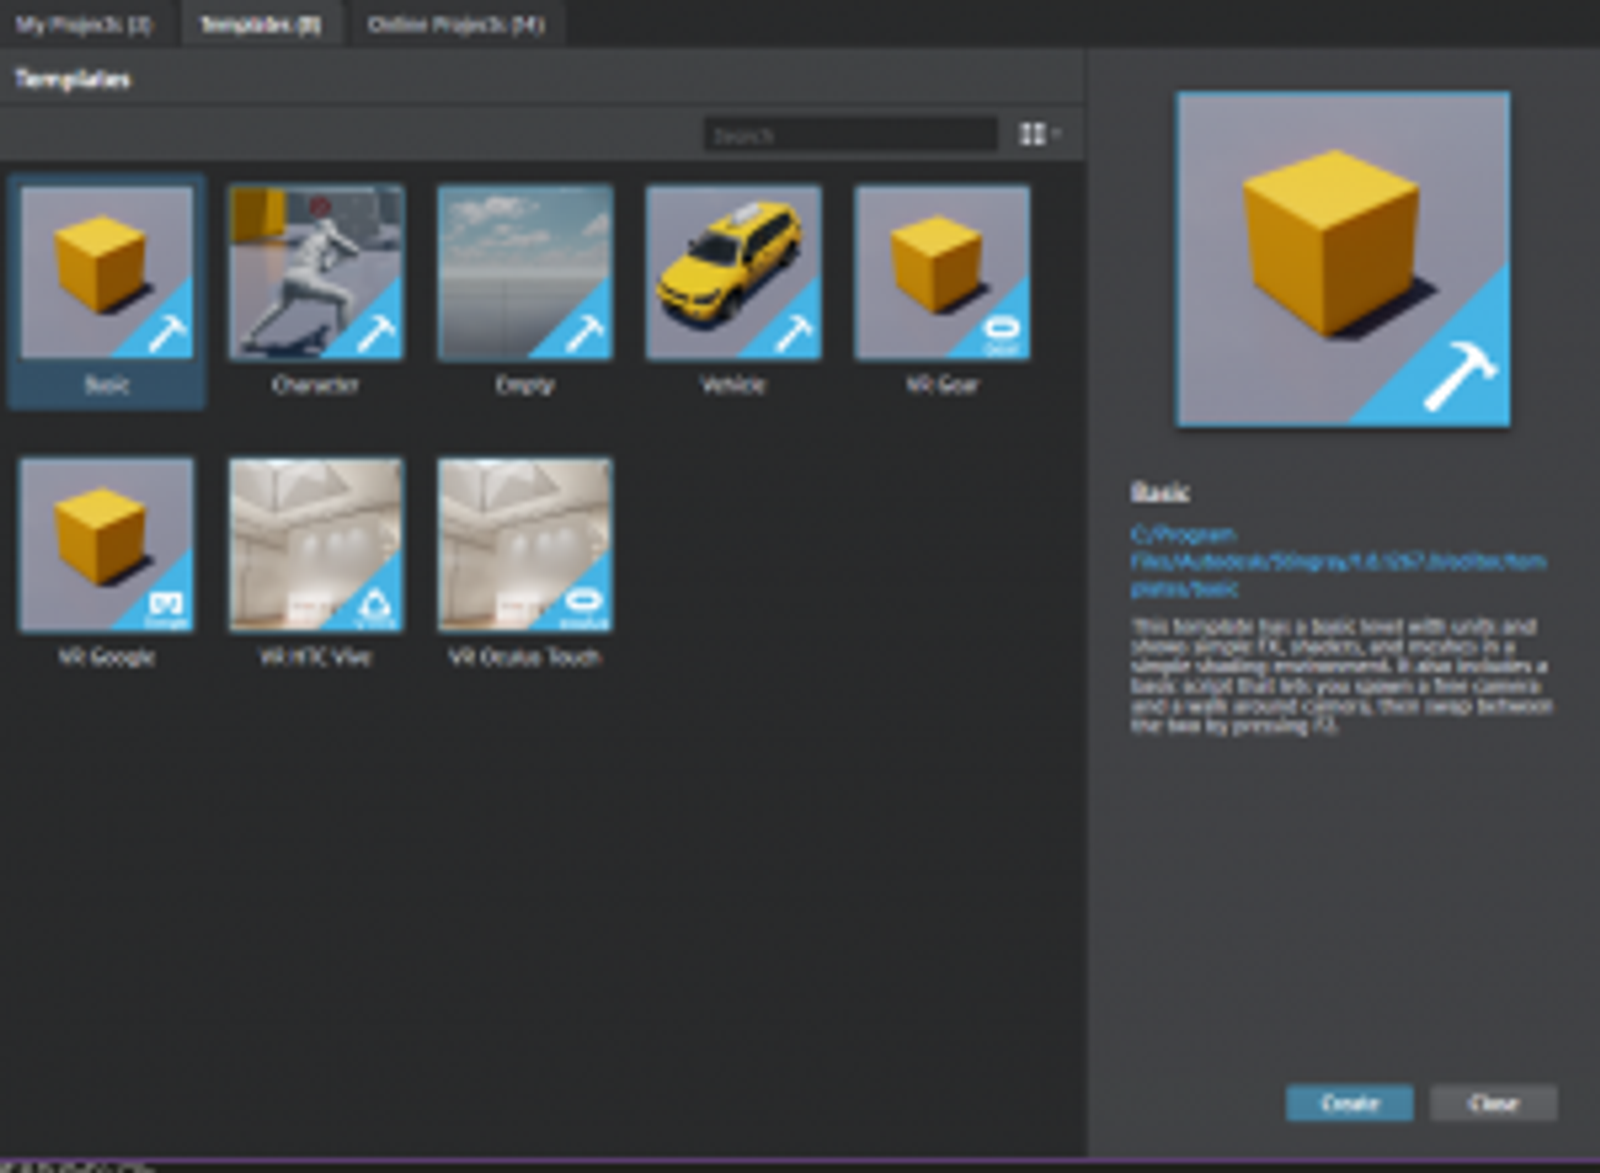
Task: Select the Templates tab
Action: point(260,24)
